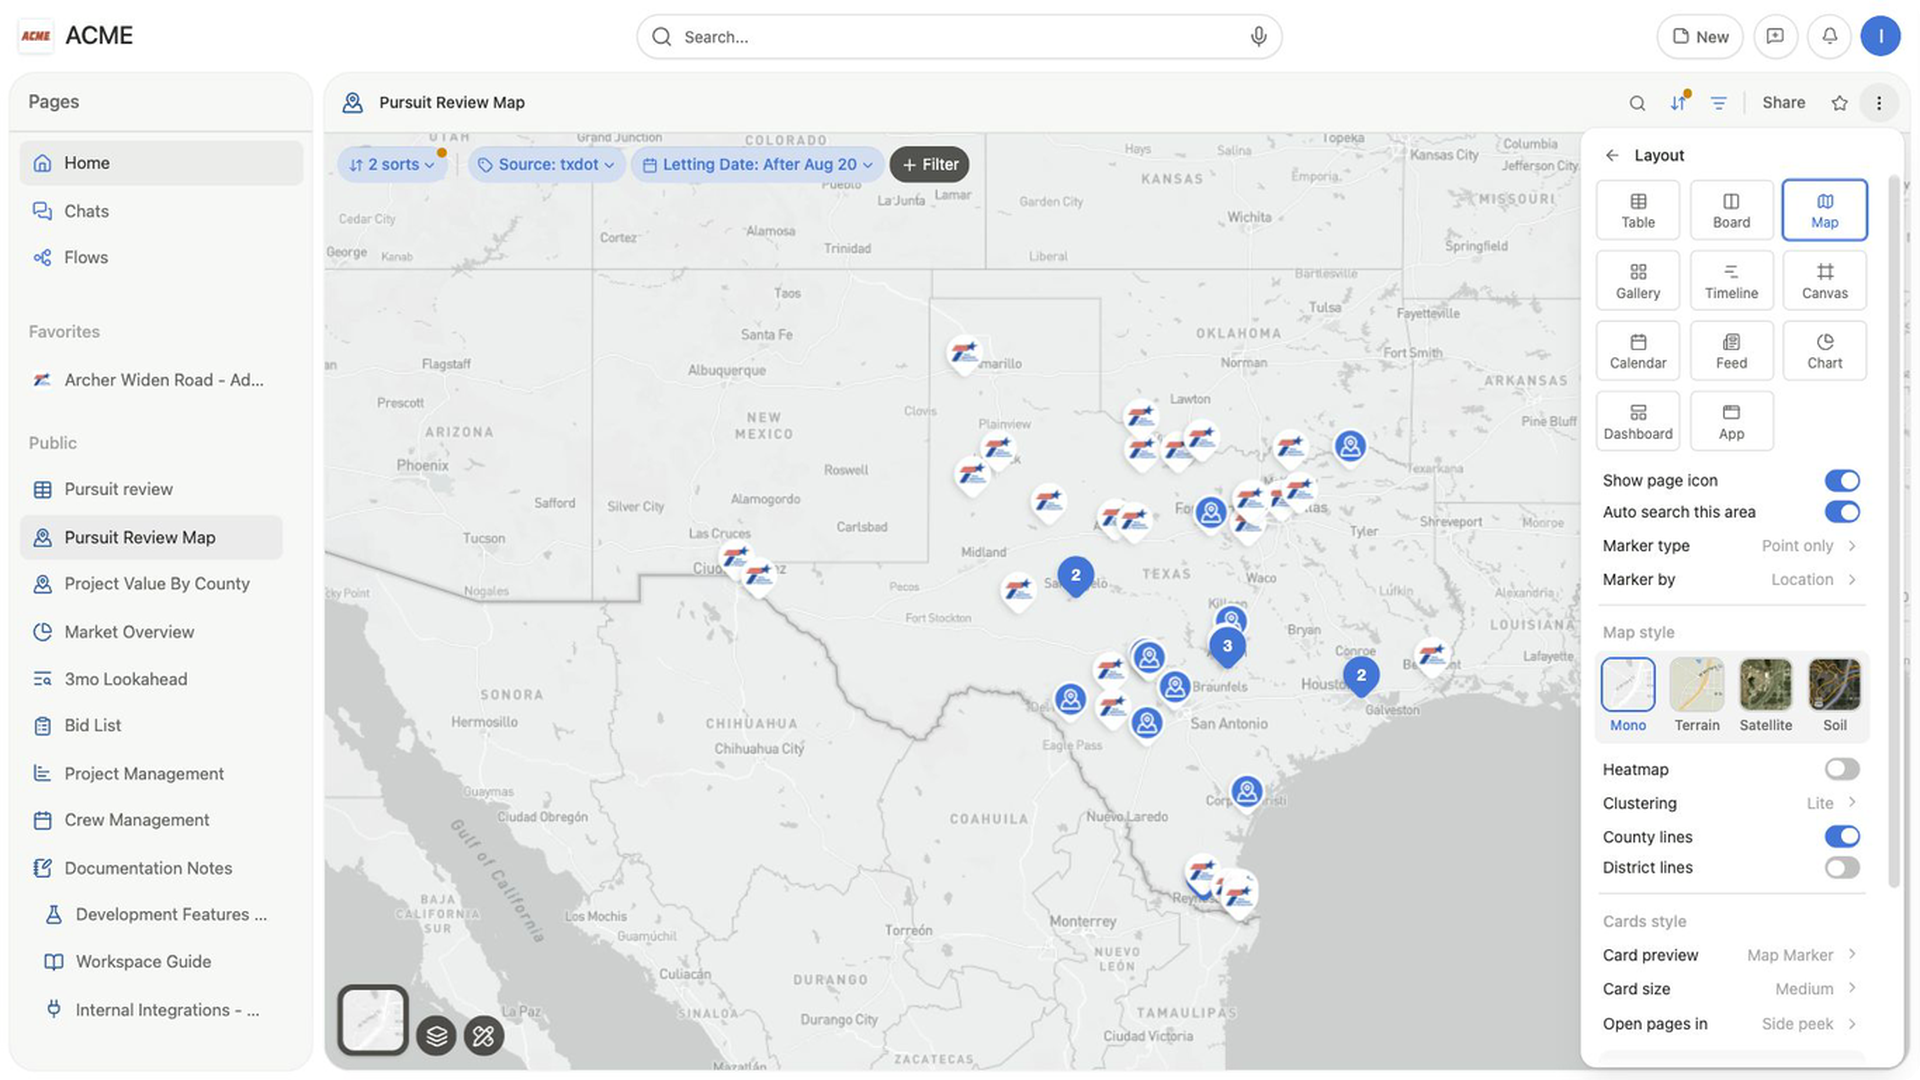Disable the County lines toggle
Screen dimensions: 1920x1080
coord(1842,837)
